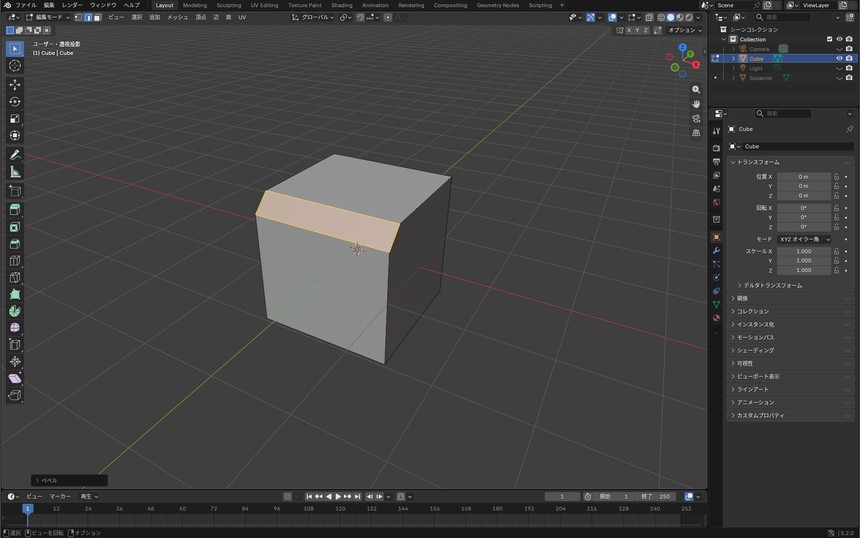The height and width of the screenshot is (538, 860).
Task: Enable edge select mode
Action: pyautogui.click(x=88, y=17)
